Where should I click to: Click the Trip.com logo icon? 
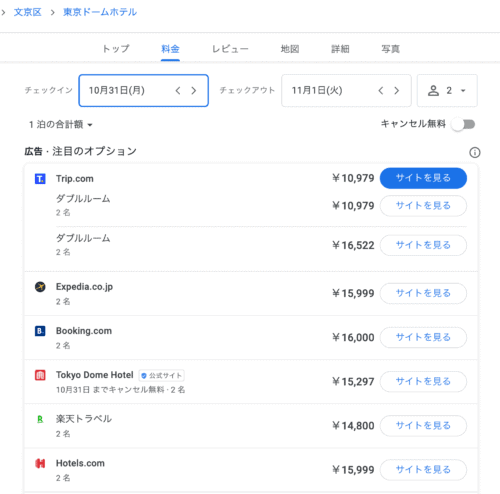(40, 179)
